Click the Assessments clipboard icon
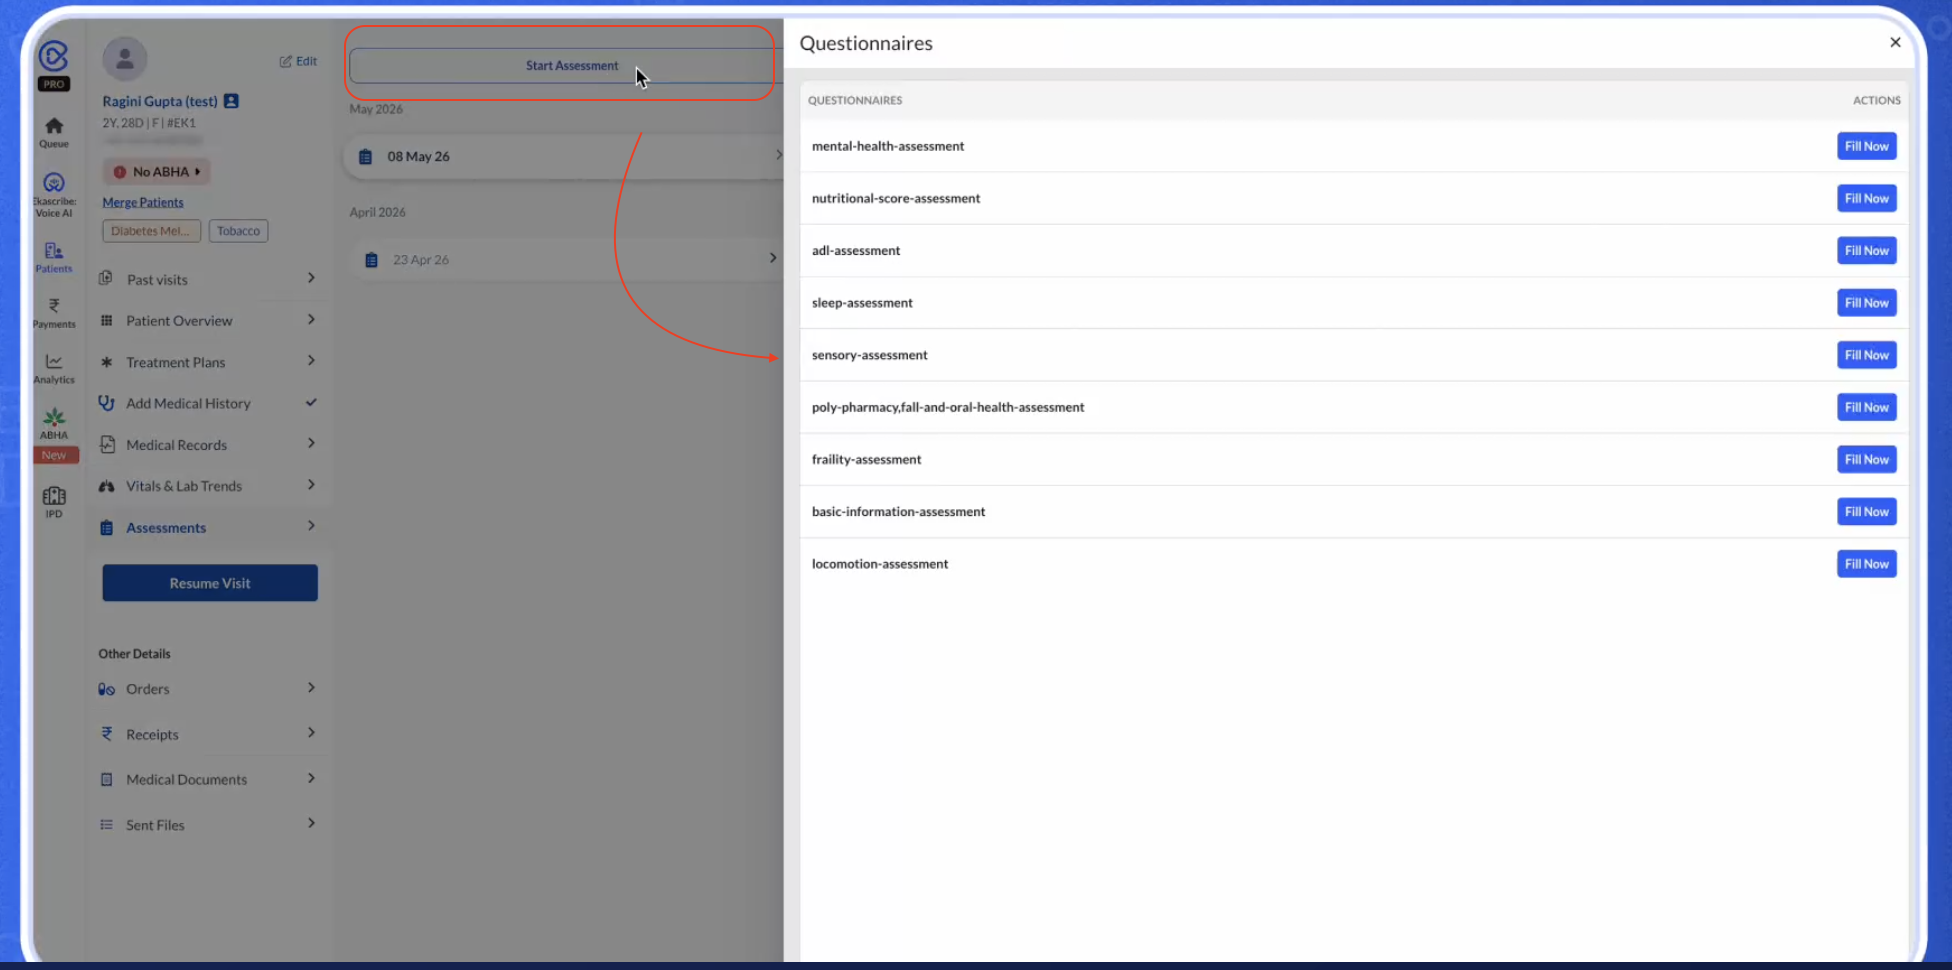This screenshot has height=970, width=1952. [106, 528]
